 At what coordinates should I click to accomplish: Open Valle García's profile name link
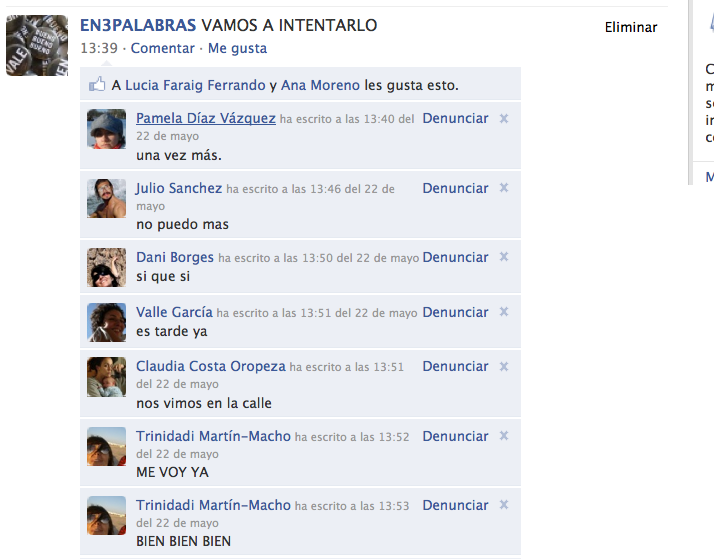click(174, 312)
